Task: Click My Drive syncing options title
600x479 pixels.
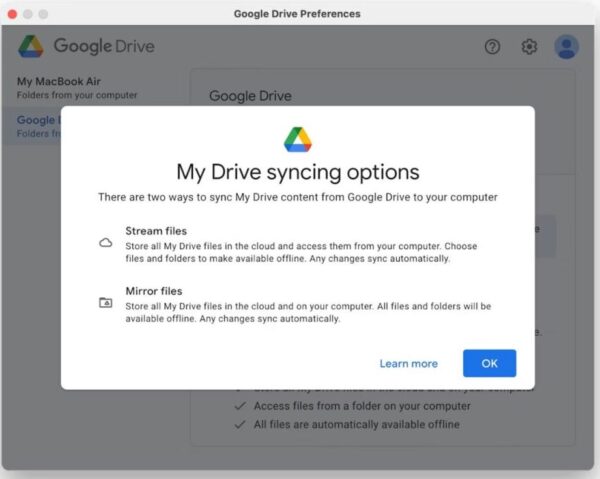Action: coord(298,172)
